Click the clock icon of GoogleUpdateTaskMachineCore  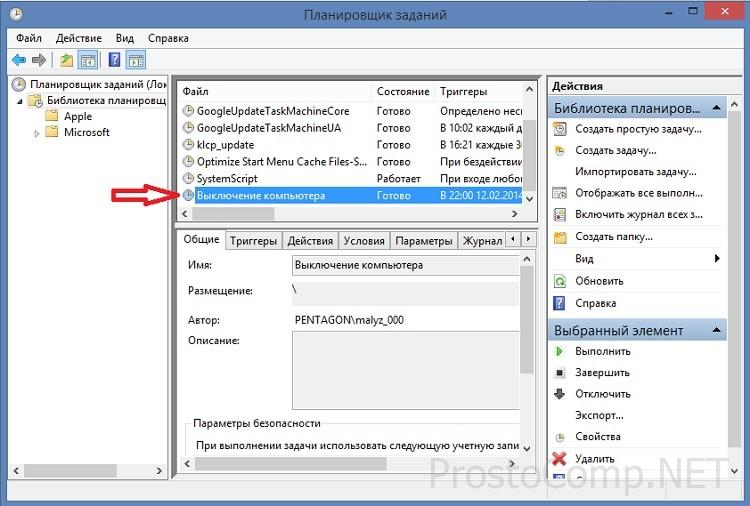point(188,110)
